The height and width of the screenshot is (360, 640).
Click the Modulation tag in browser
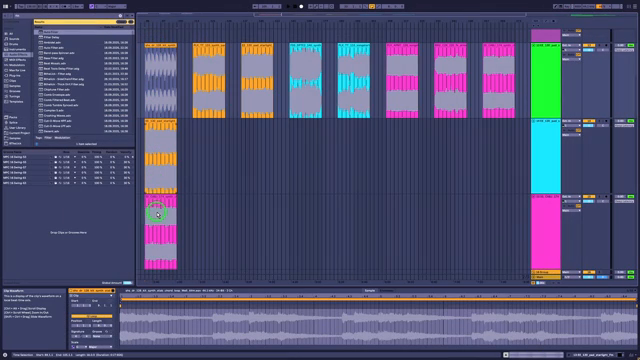[x=62, y=138]
